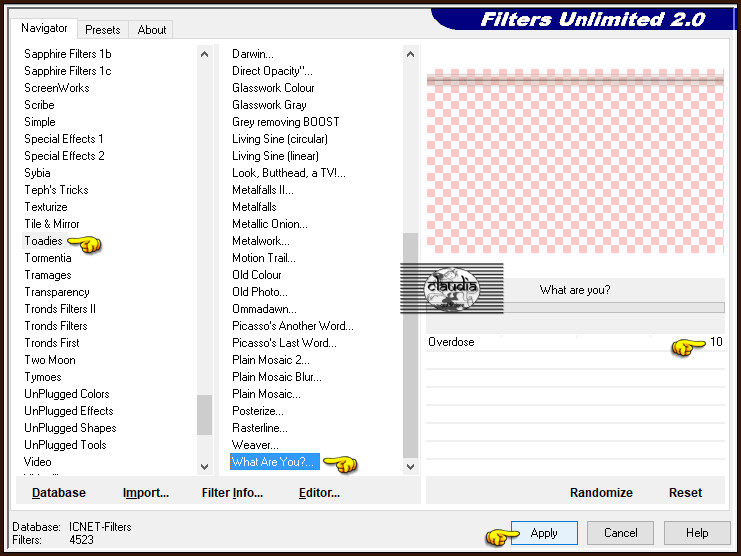741x556 pixels.
Task: Open Filter Info...
Action: (232, 493)
